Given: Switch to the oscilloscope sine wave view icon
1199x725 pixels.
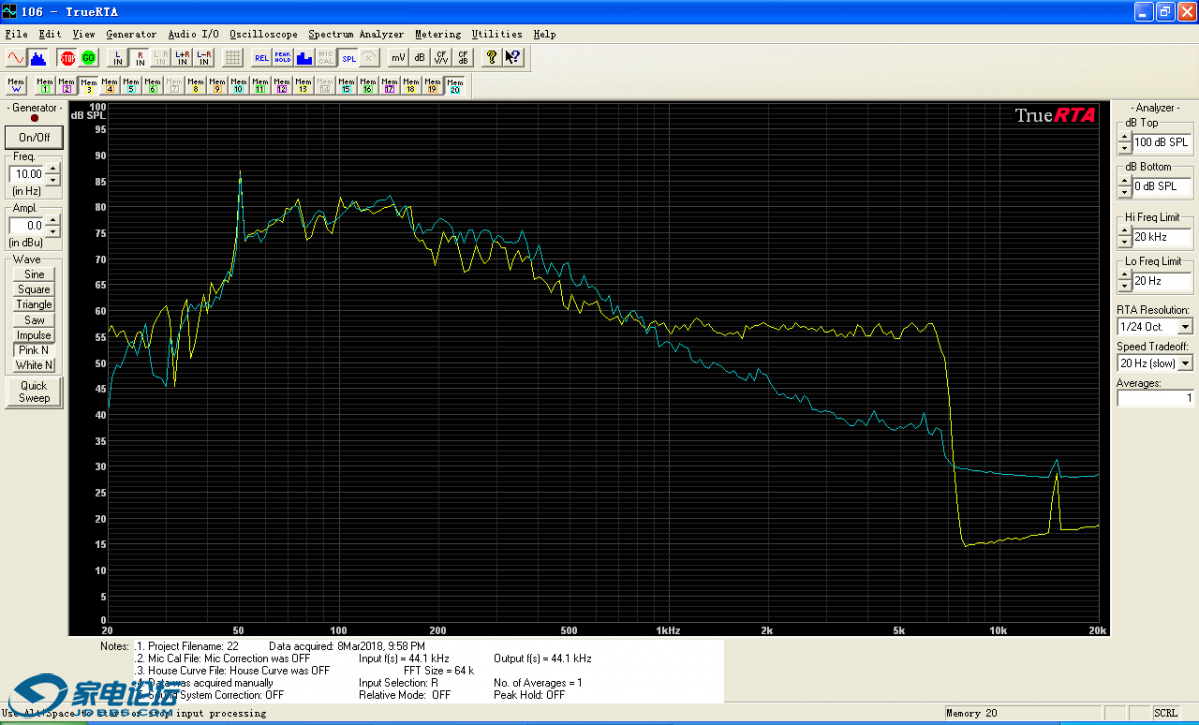Looking at the screenshot, I should (x=15, y=58).
